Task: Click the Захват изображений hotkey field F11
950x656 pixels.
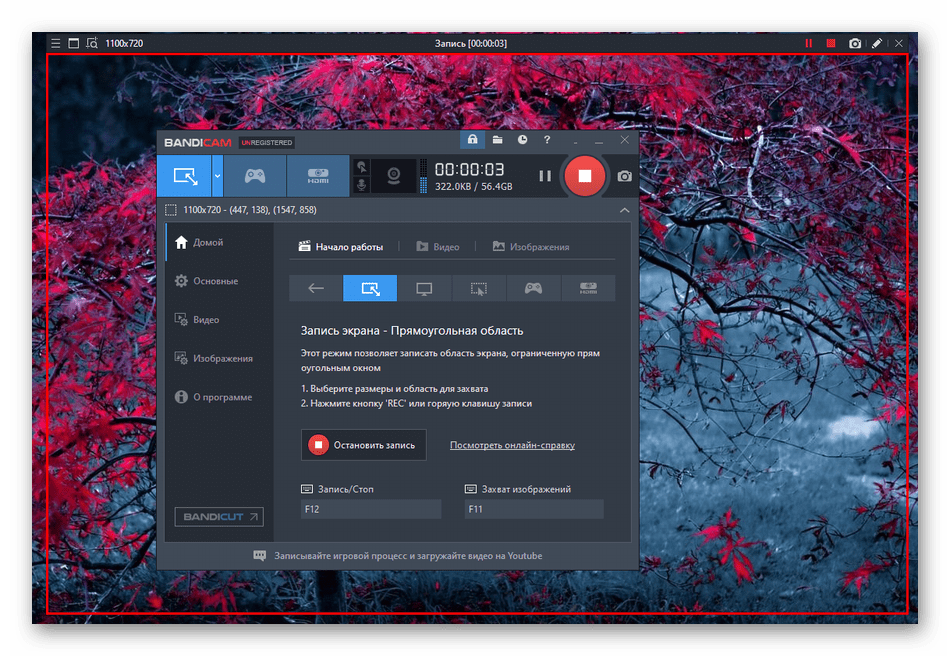Action: [534, 509]
